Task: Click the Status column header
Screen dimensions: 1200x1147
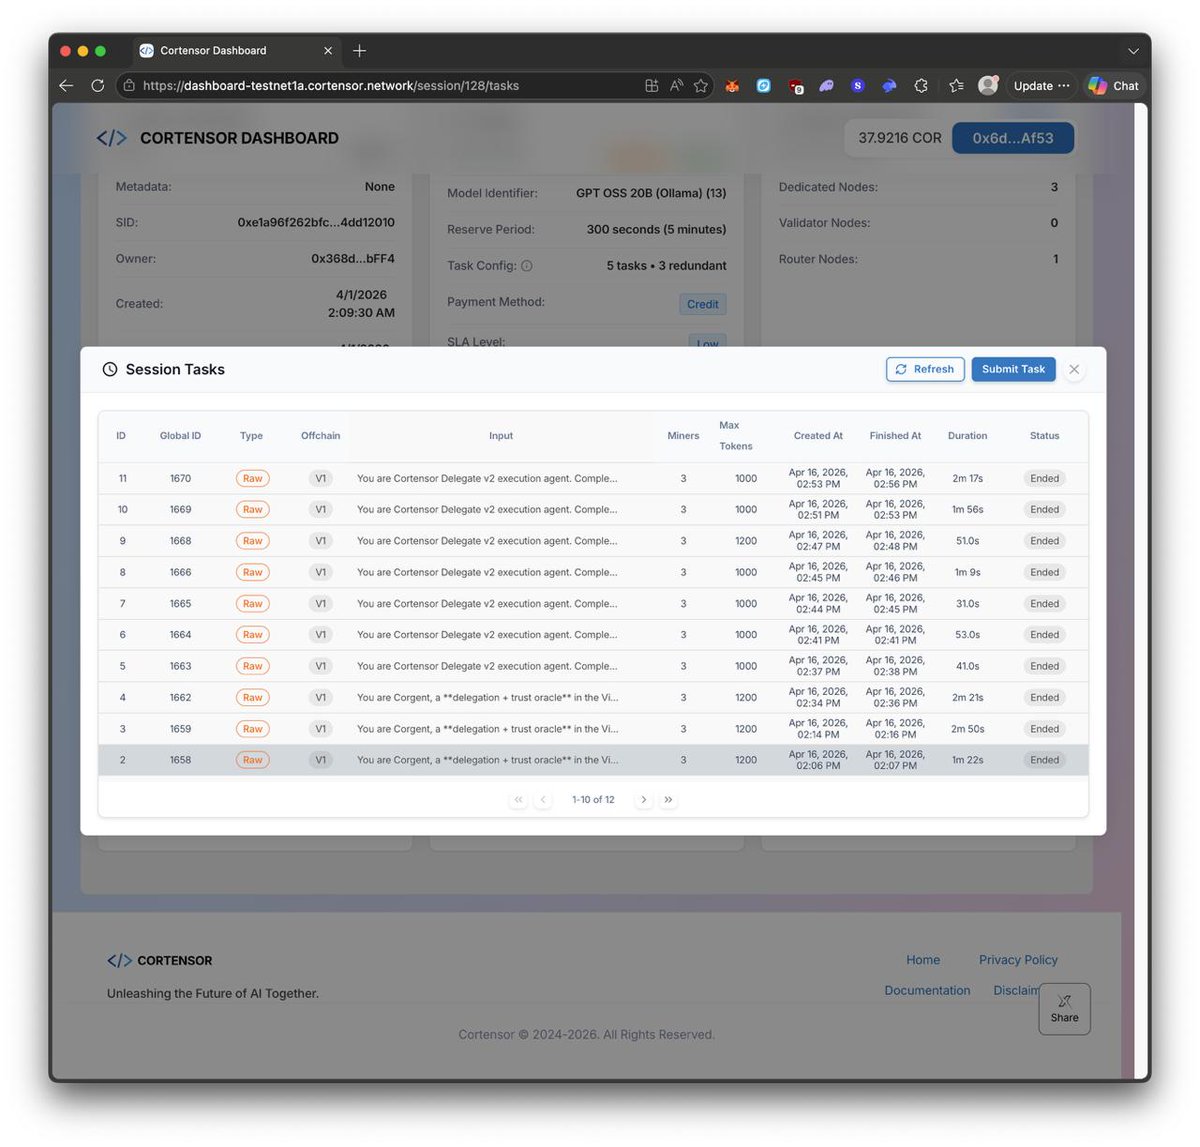Action: coord(1045,436)
